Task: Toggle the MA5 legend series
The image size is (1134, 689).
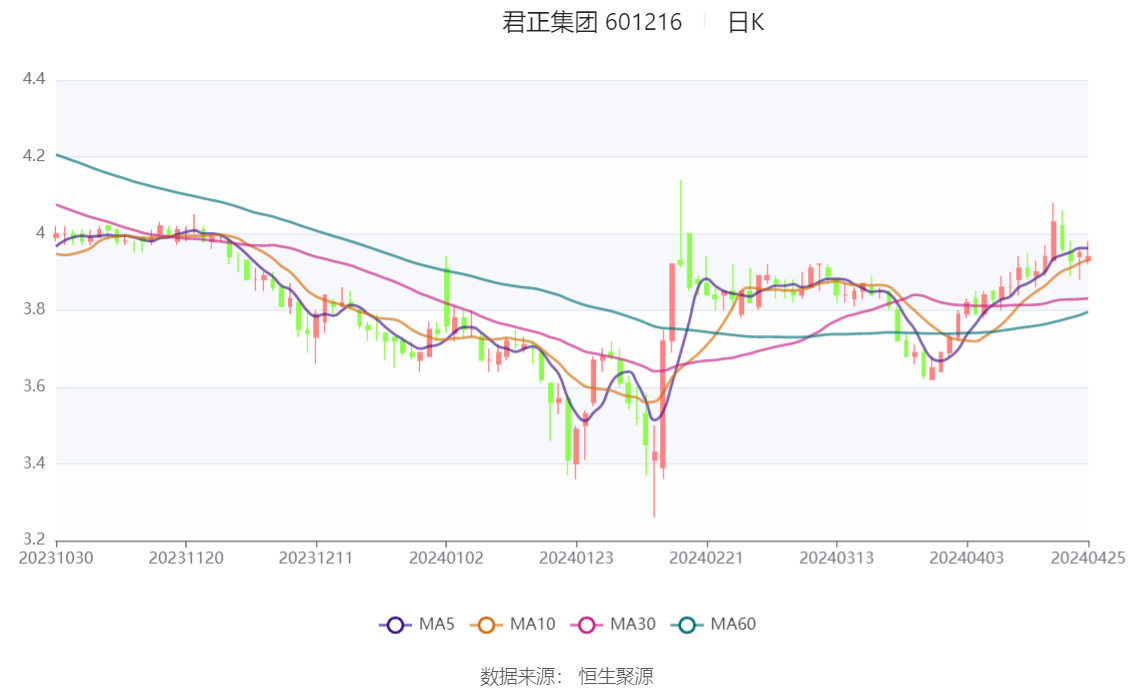Action: click(x=417, y=625)
